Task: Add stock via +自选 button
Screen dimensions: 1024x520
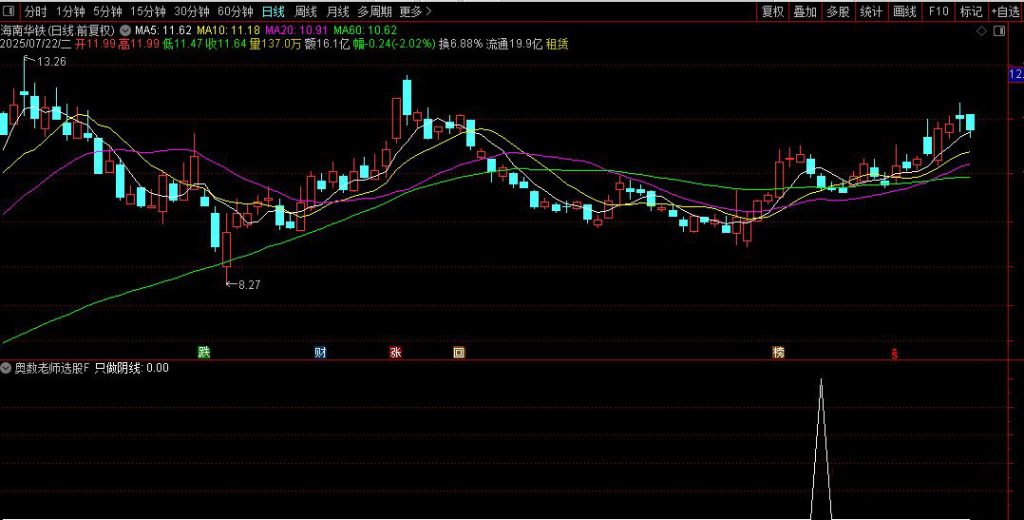Action: click(1005, 12)
